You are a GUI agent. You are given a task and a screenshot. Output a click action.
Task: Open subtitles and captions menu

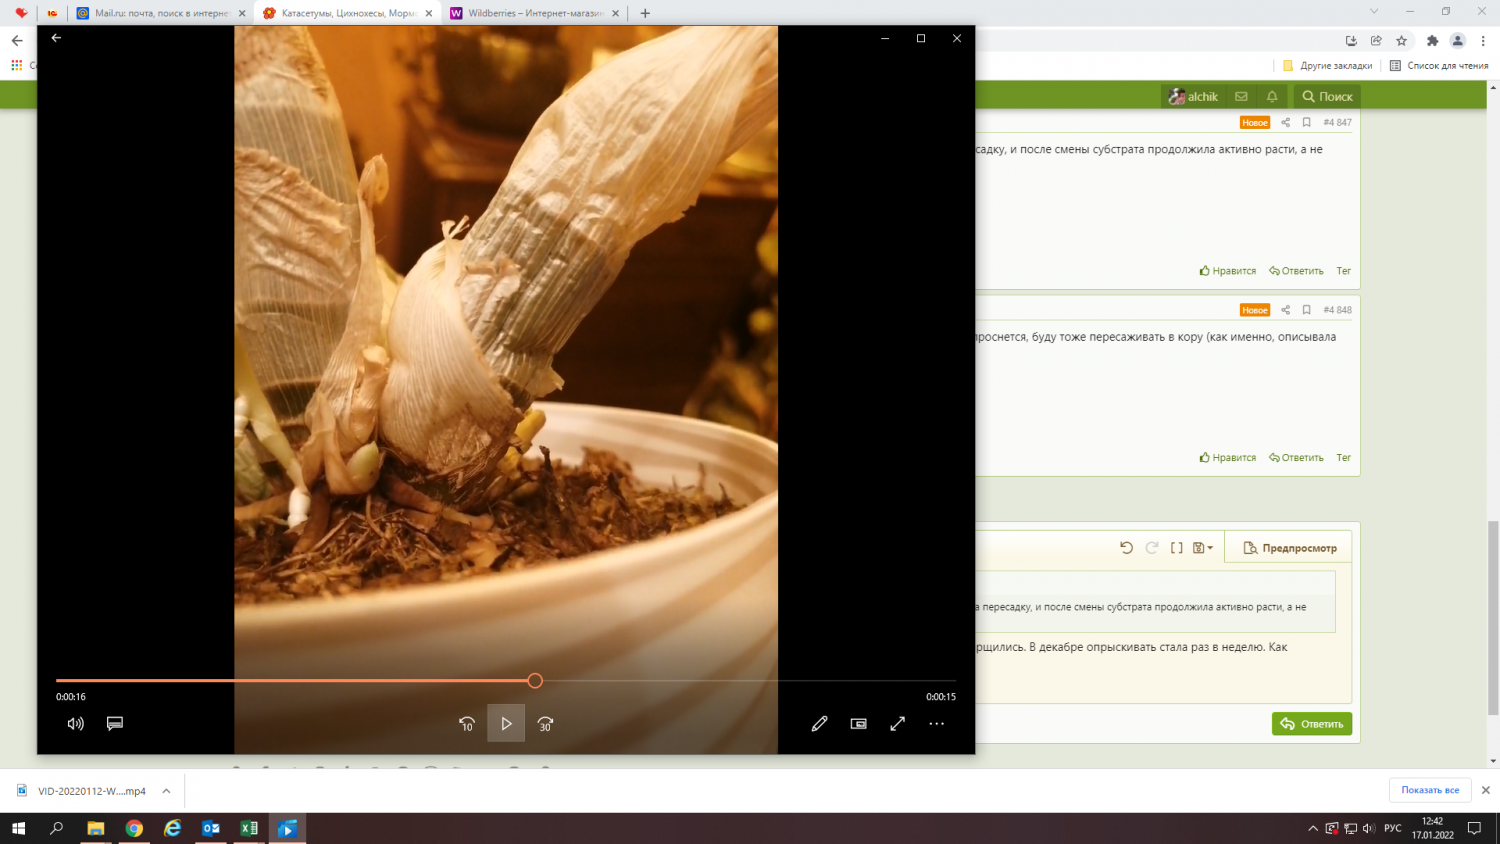point(115,723)
